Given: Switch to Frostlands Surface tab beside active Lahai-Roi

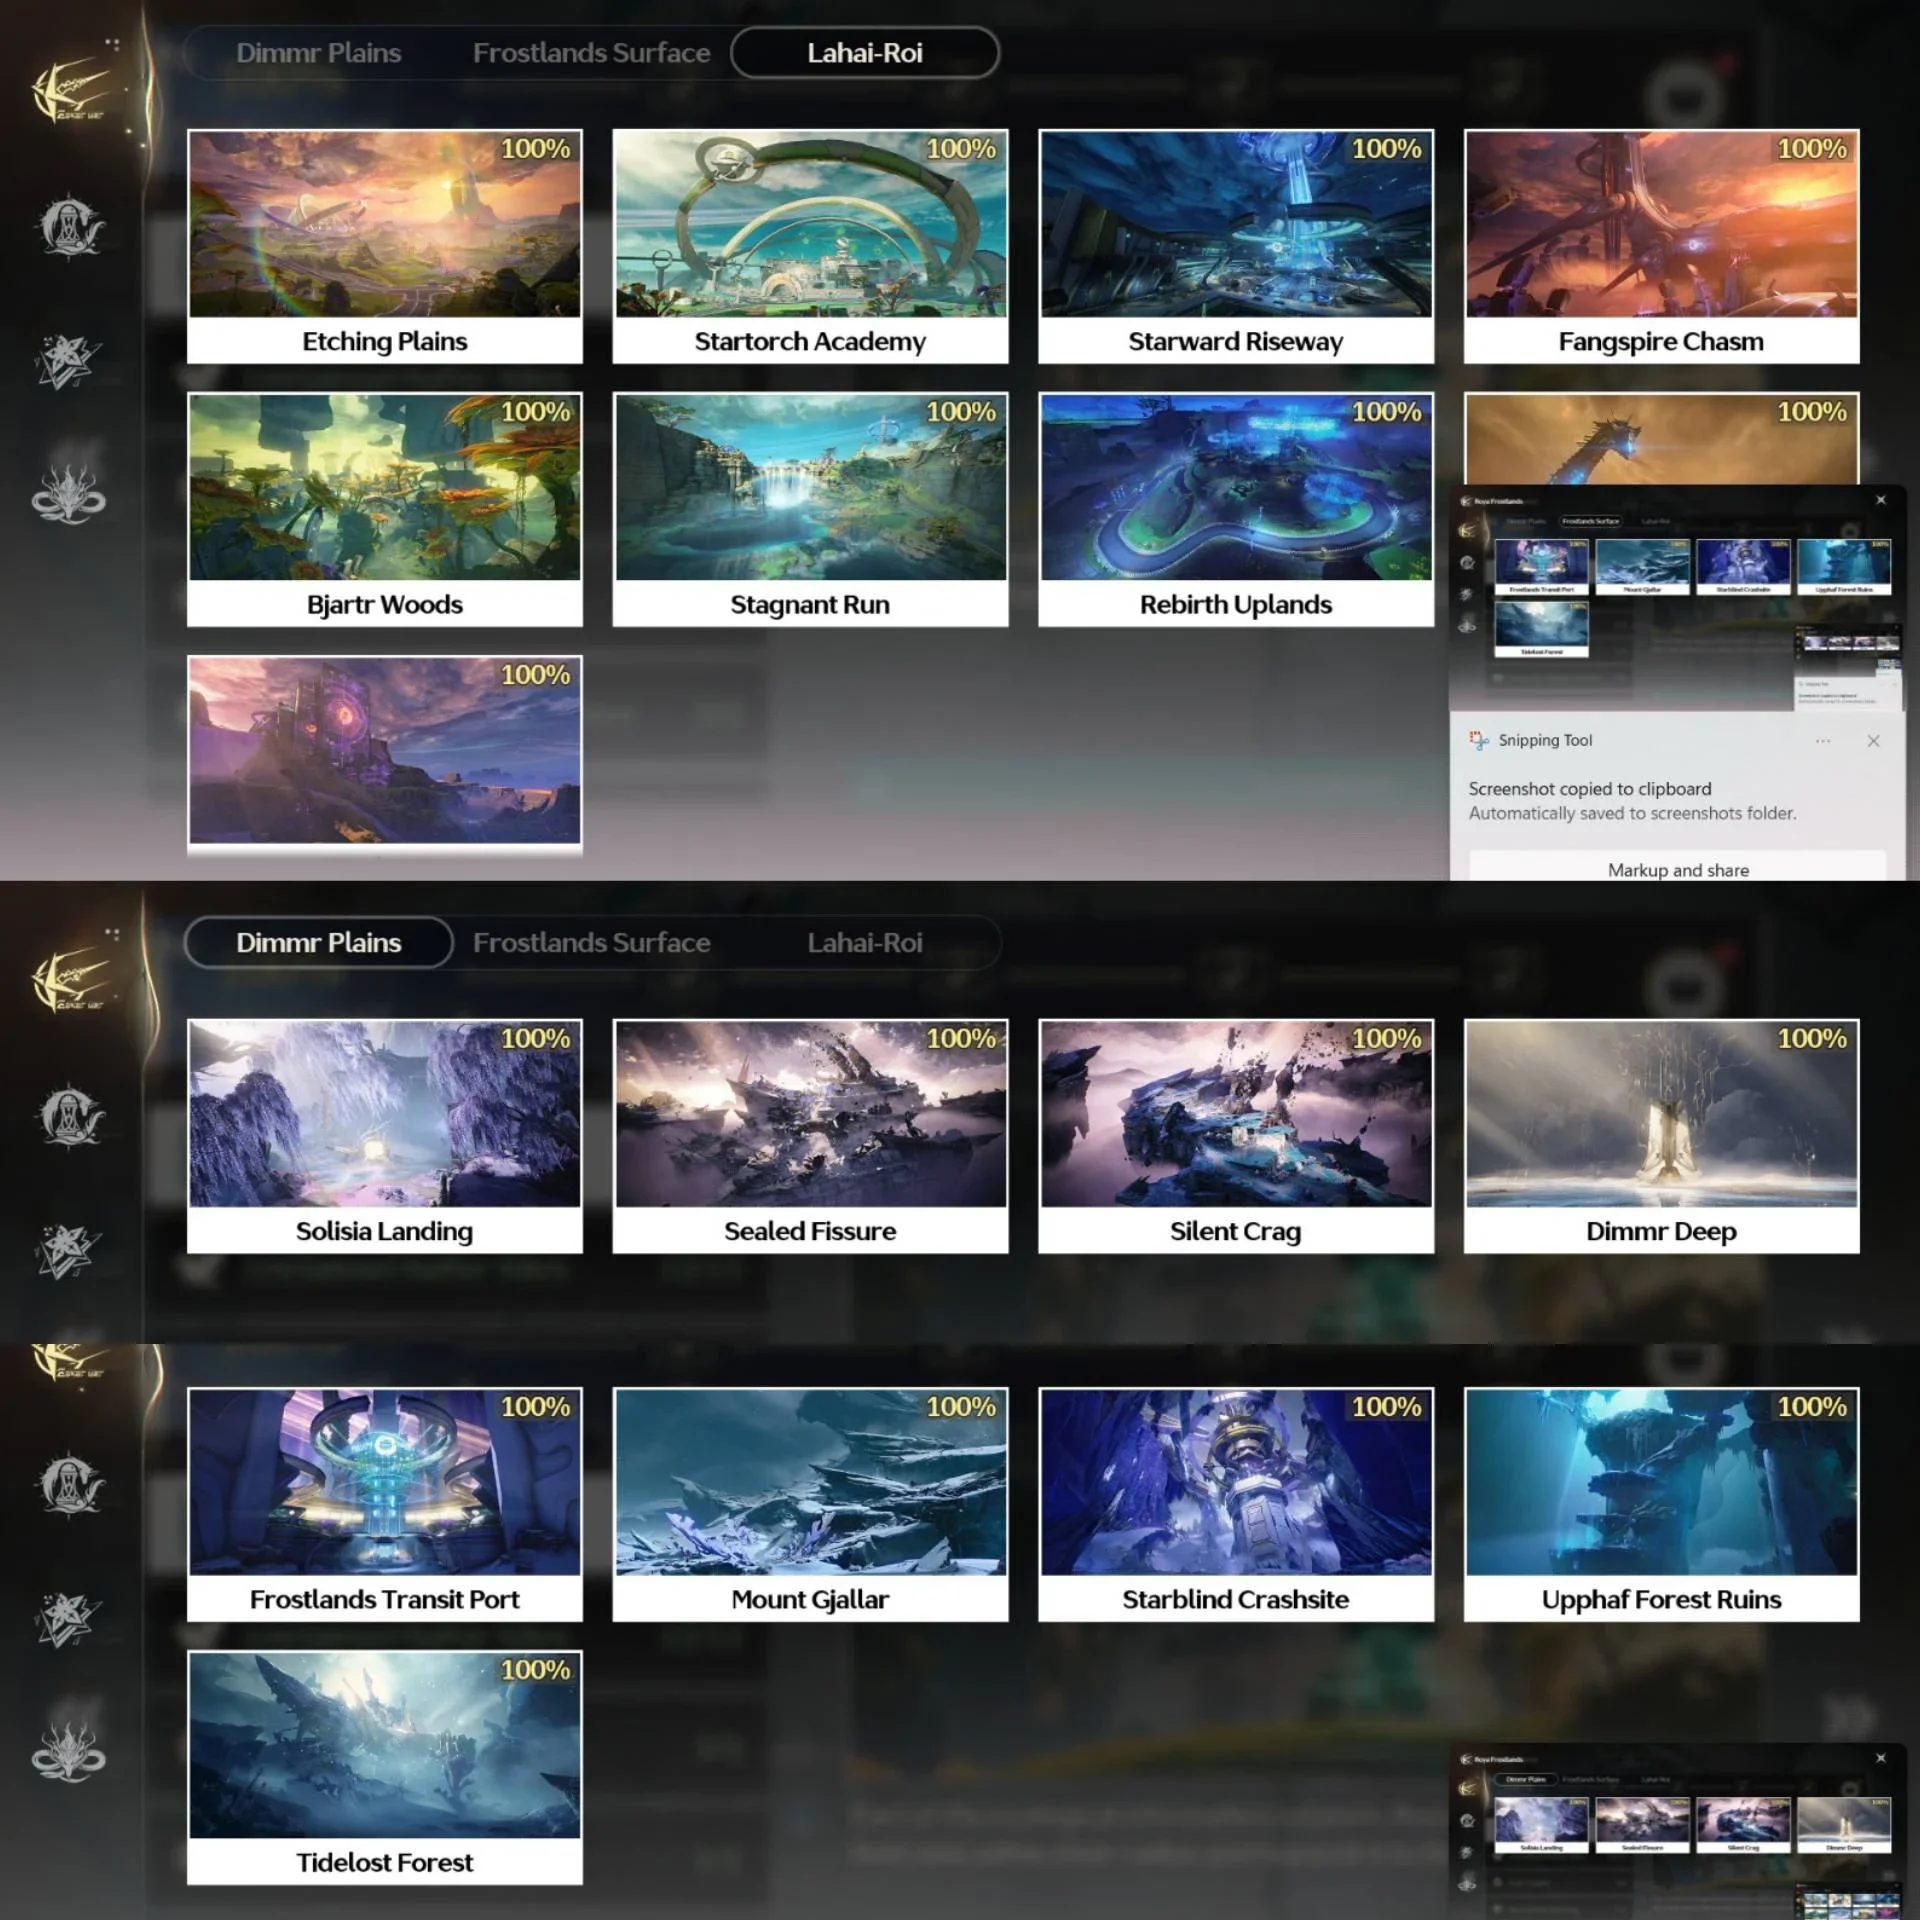Looking at the screenshot, I should click(x=591, y=53).
